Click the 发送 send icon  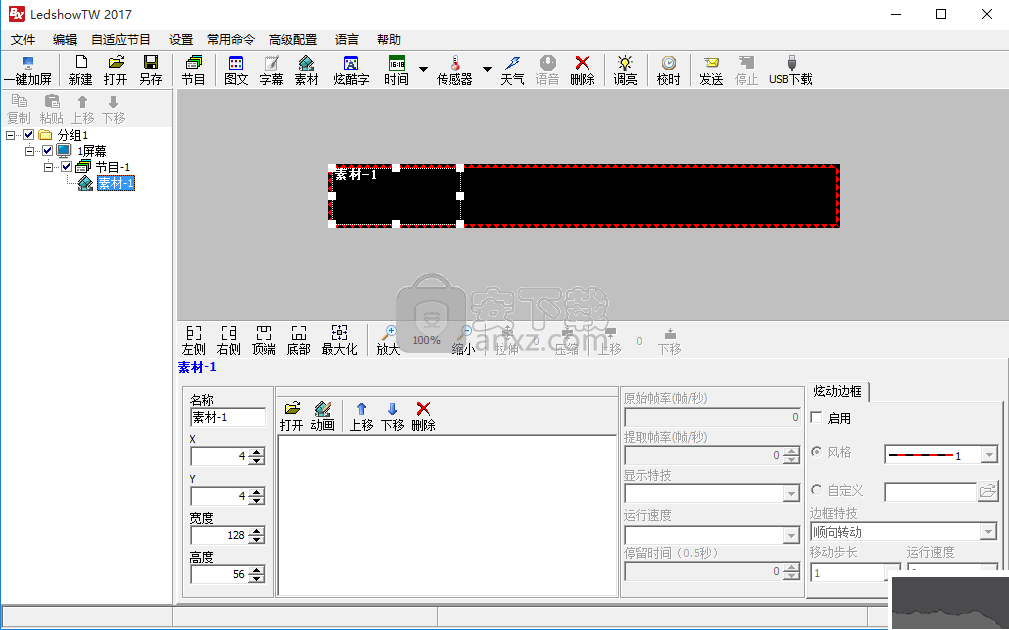pos(711,70)
